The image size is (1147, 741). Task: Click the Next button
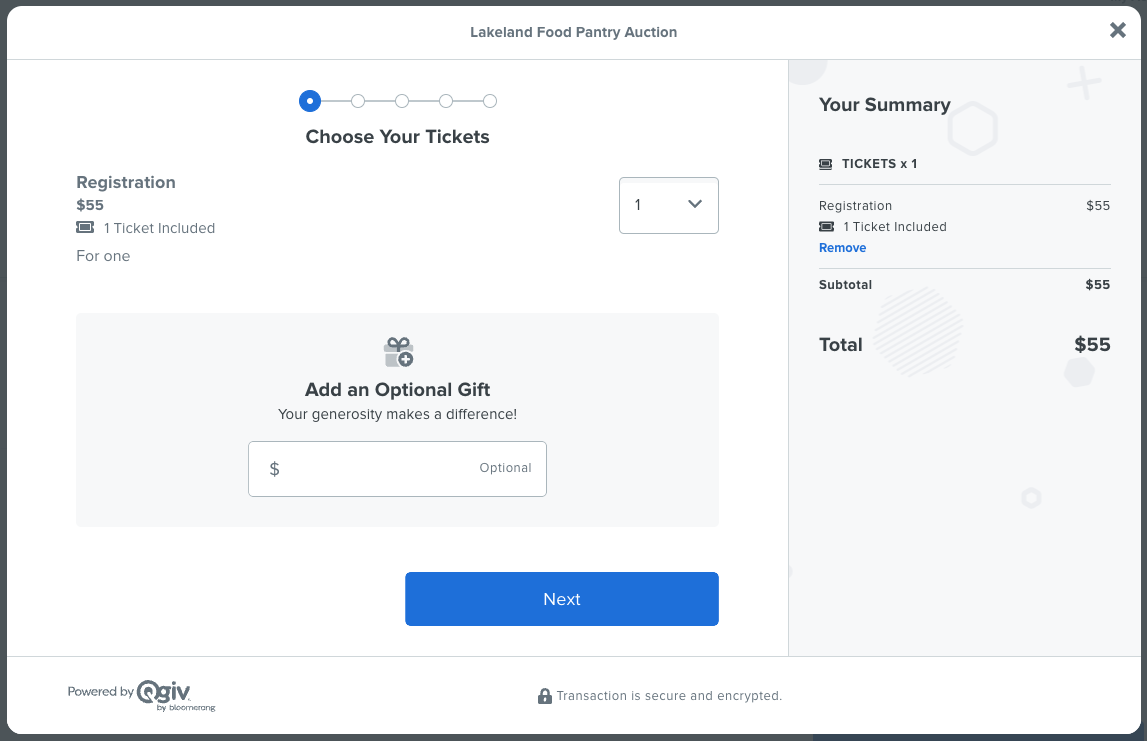562,599
